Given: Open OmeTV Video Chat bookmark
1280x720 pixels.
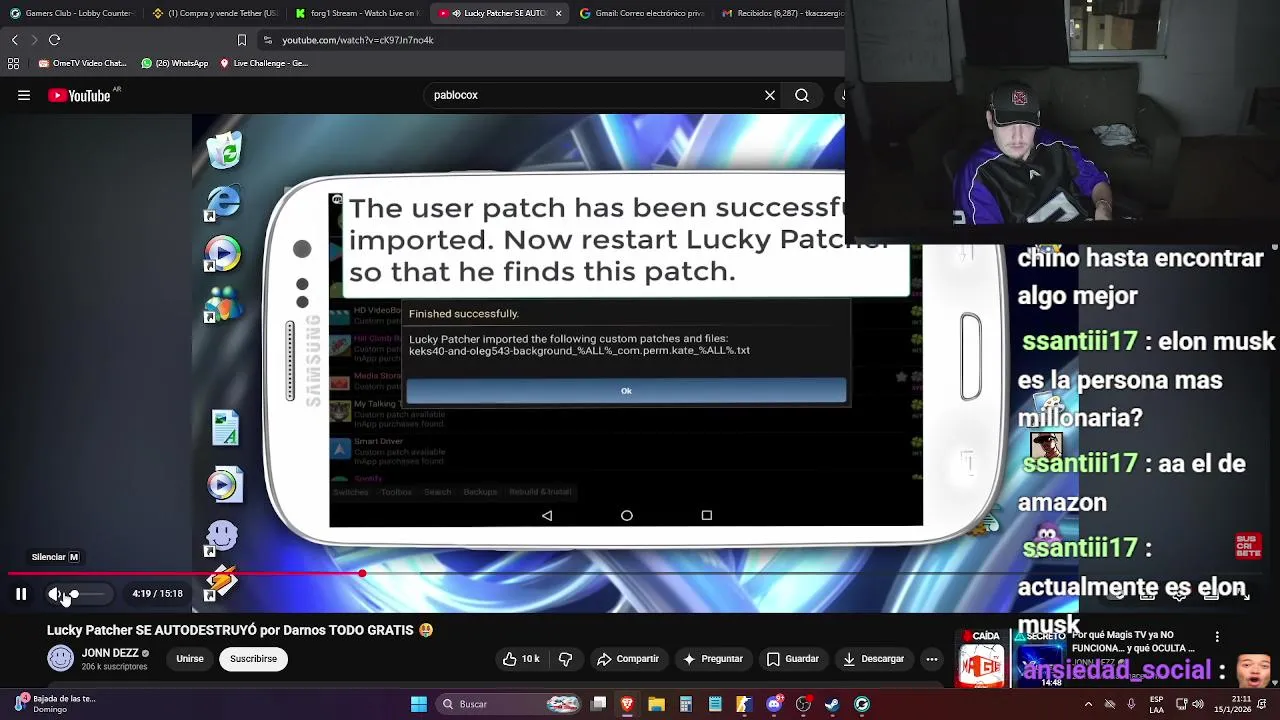Looking at the screenshot, I should 83,63.
